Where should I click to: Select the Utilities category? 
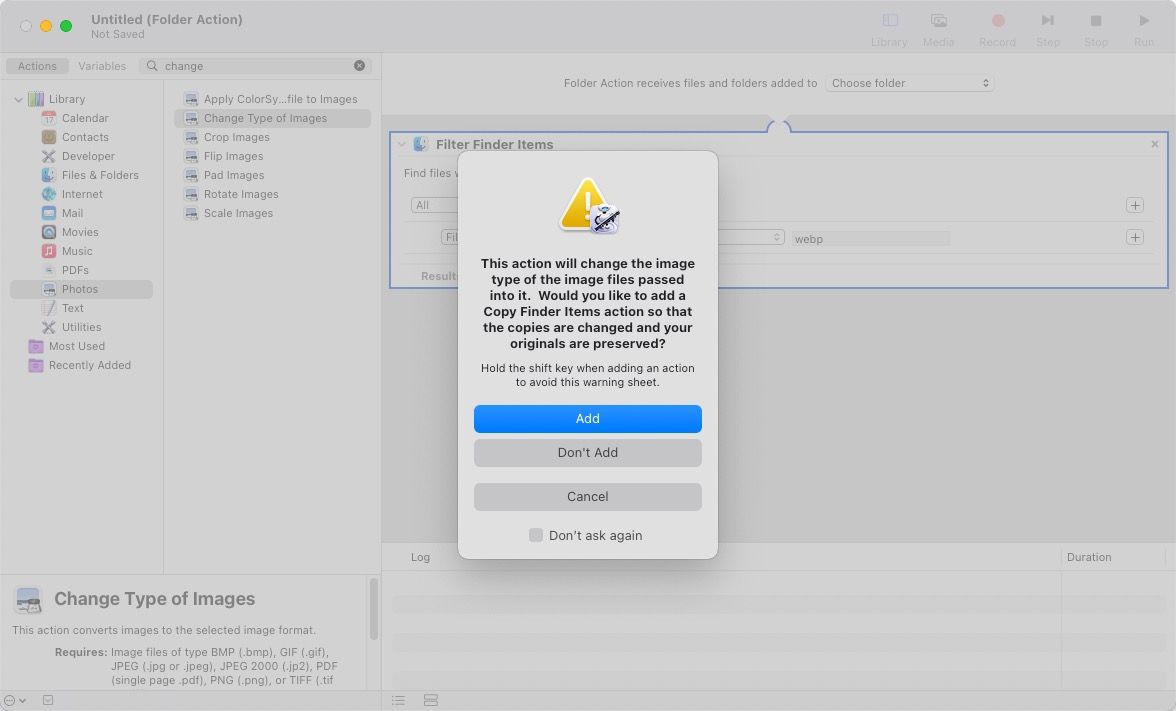click(81, 327)
